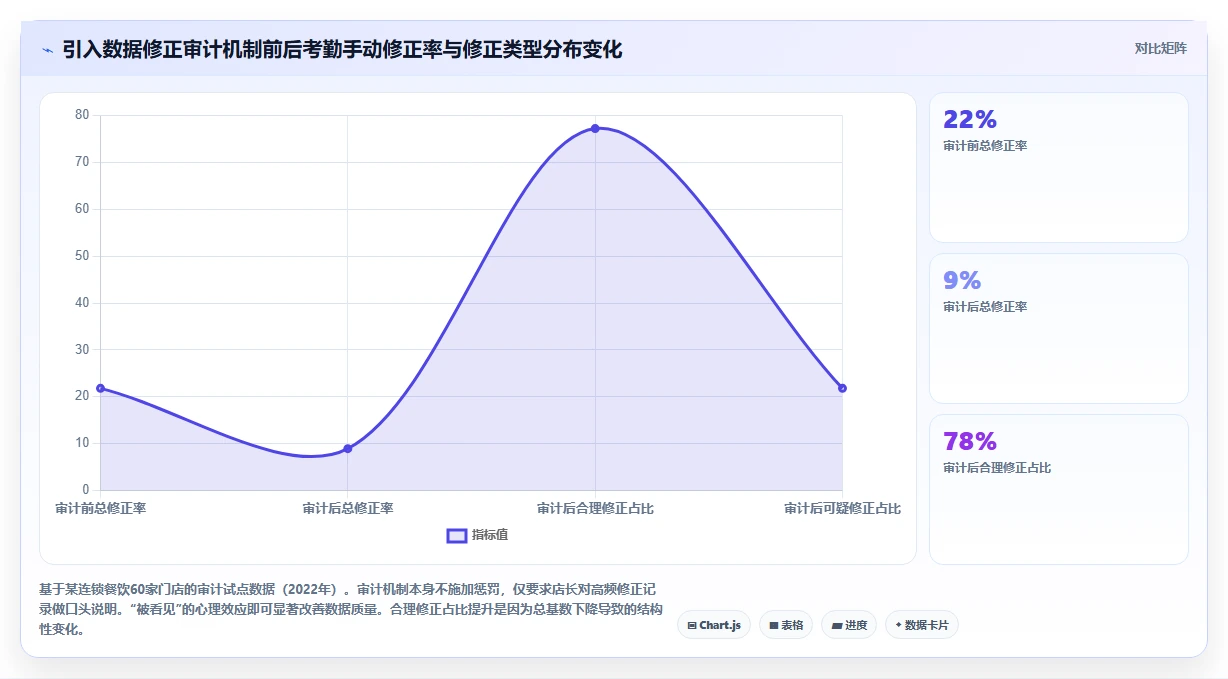
Task: Toggle the 指标值 legend swatch
Action: coord(456,536)
